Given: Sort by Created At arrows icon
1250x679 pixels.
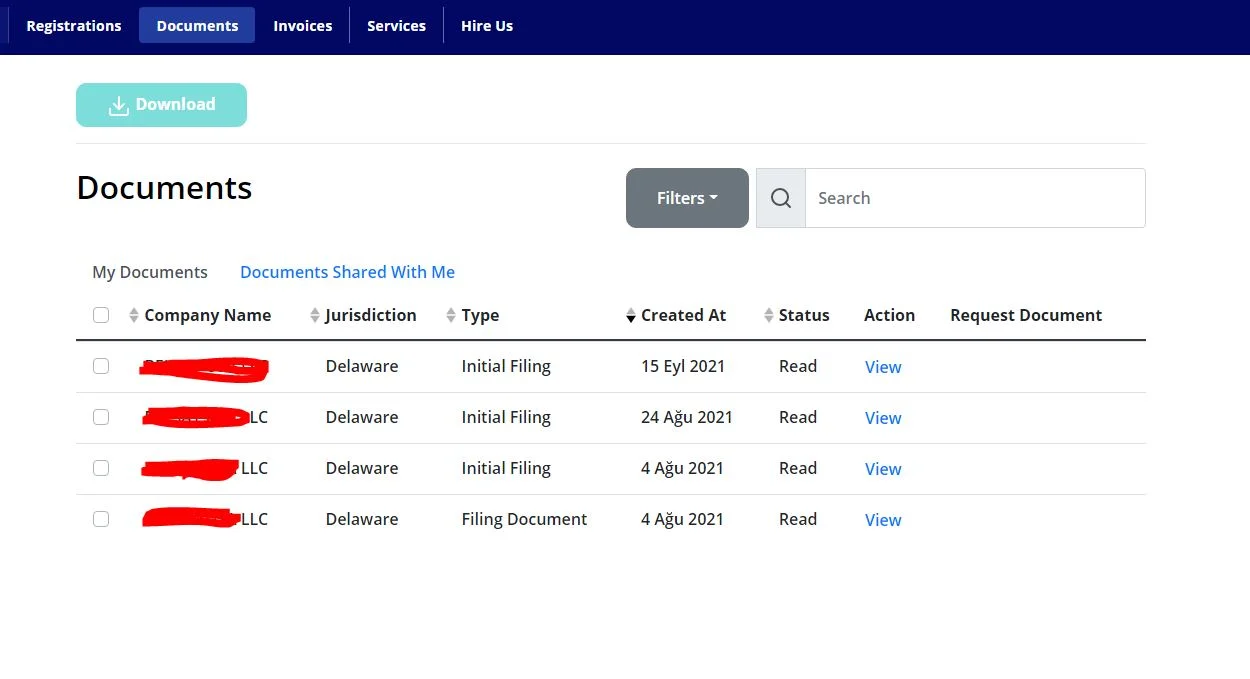Looking at the screenshot, I should [x=631, y=316].
